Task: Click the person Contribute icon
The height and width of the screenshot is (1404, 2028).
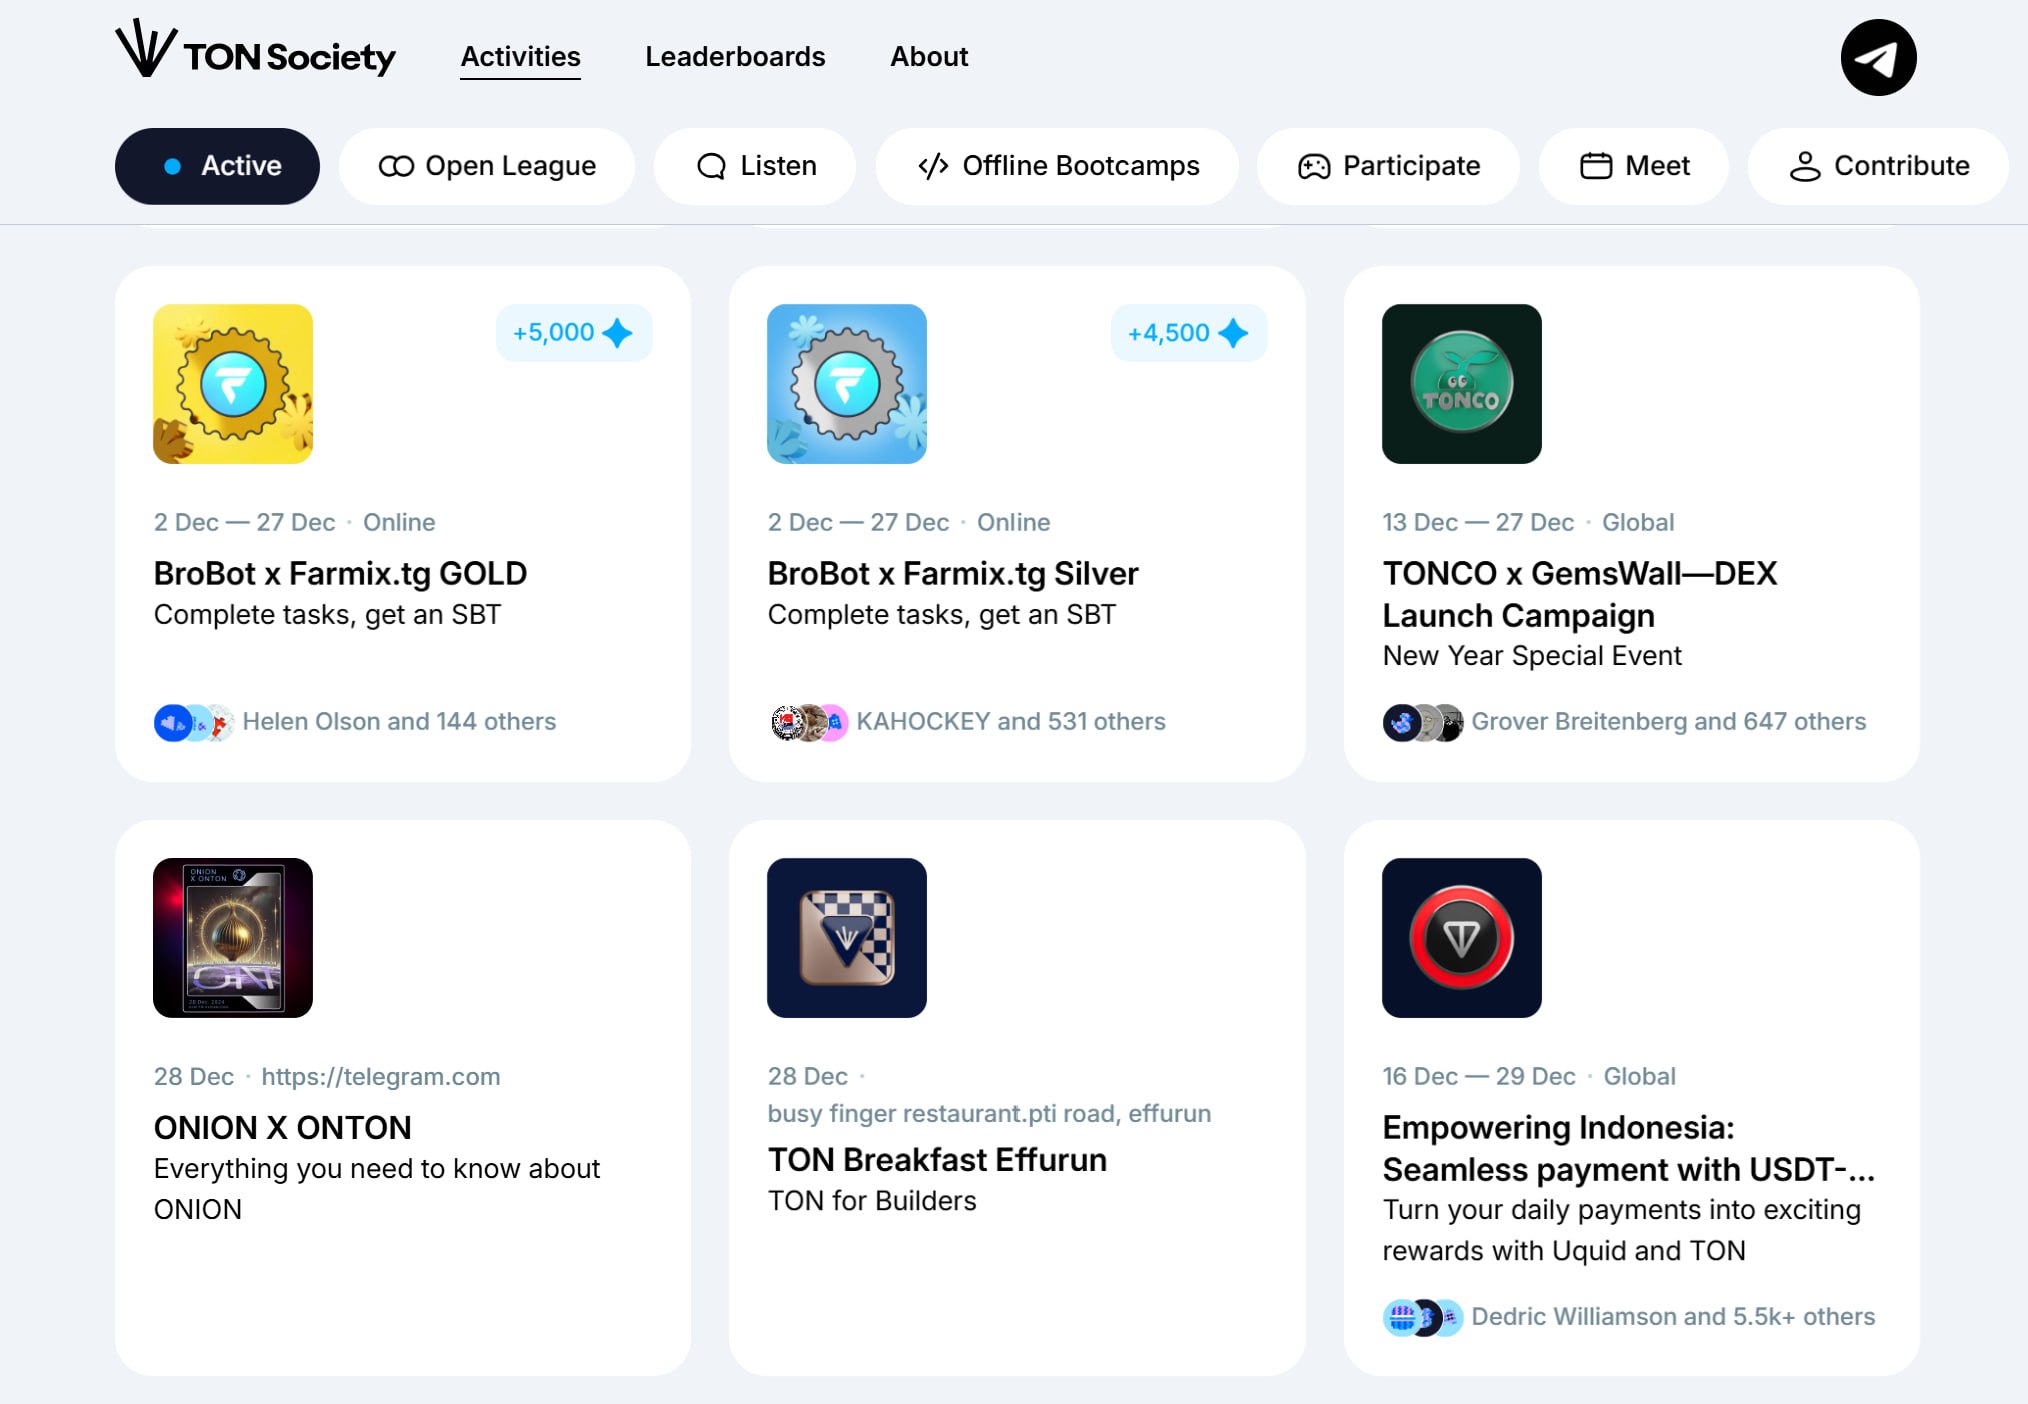Action: point(1805,166)
